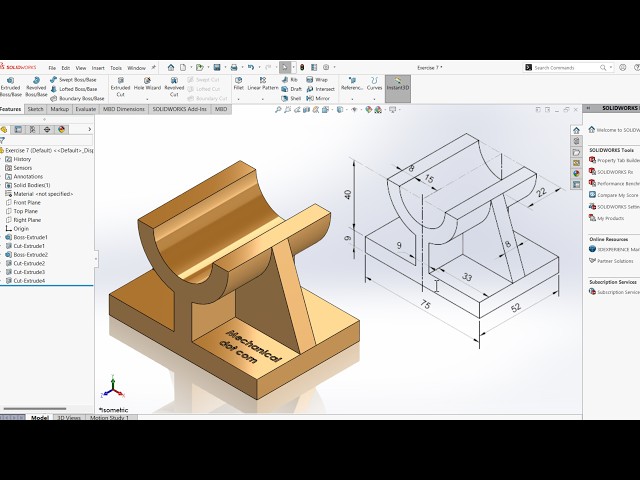
Task: Open the PropertyManager tab icon
Action: click(18, 129)
